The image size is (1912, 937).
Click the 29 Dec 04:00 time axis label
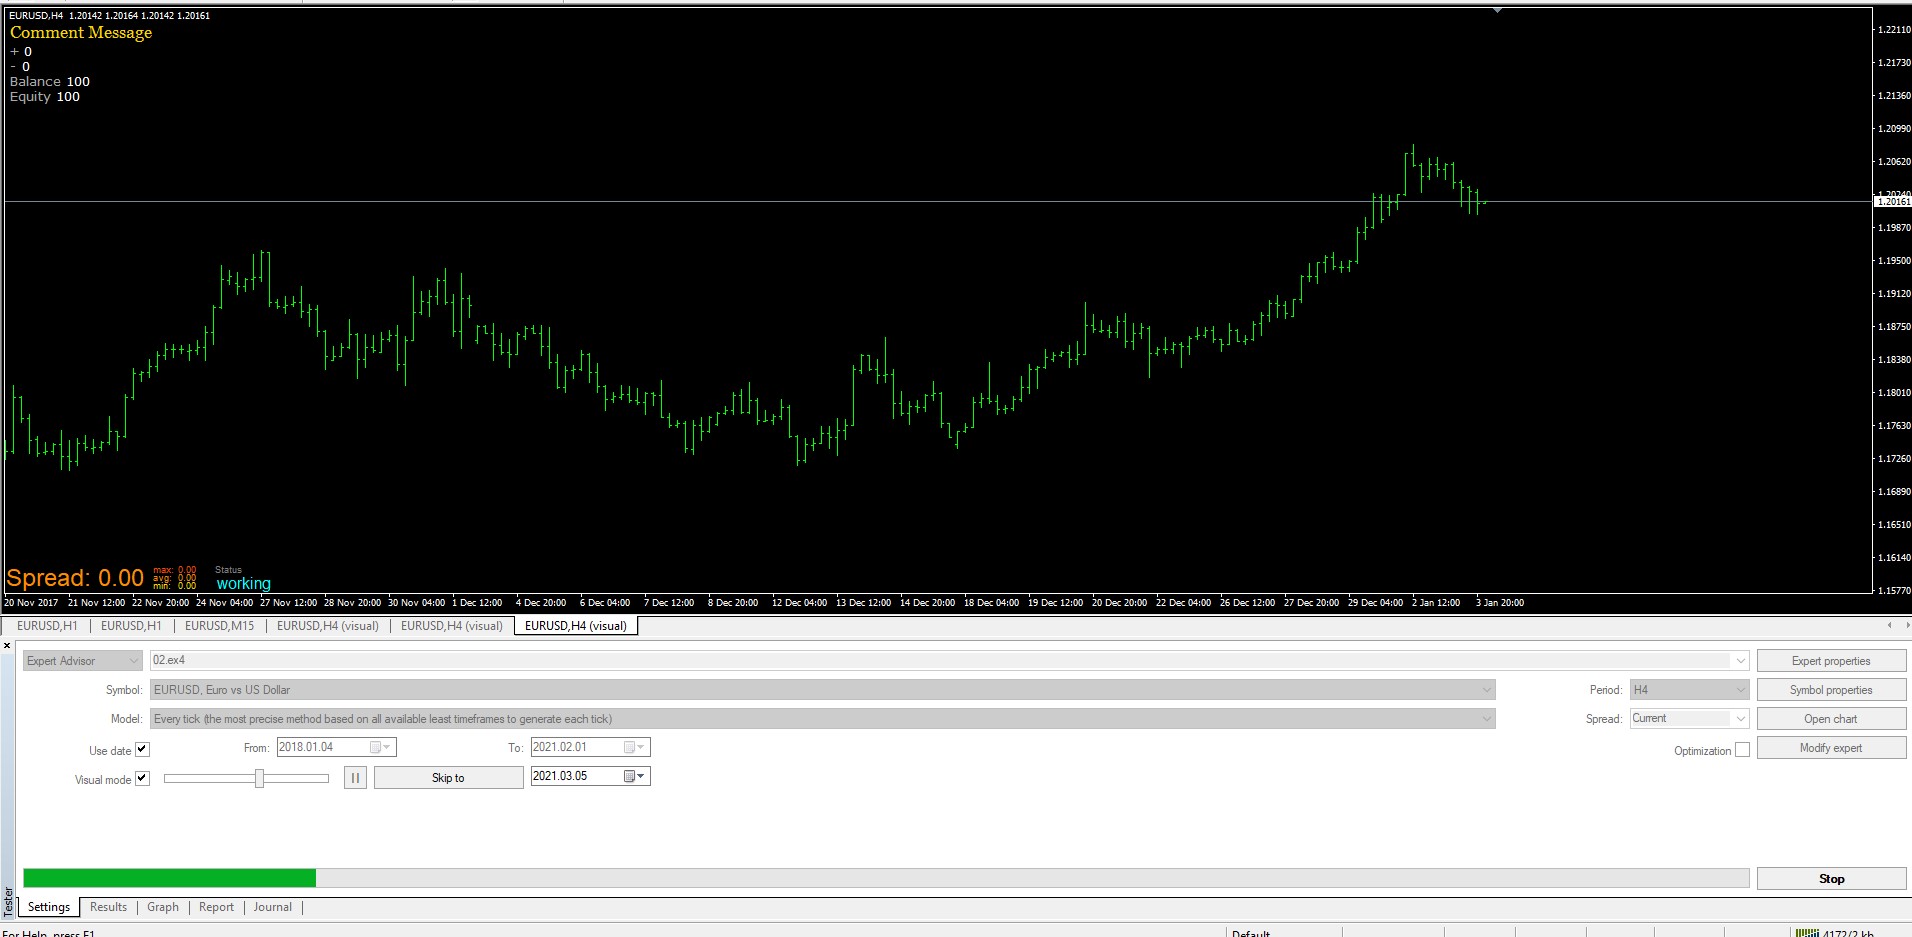[1375, 603]
